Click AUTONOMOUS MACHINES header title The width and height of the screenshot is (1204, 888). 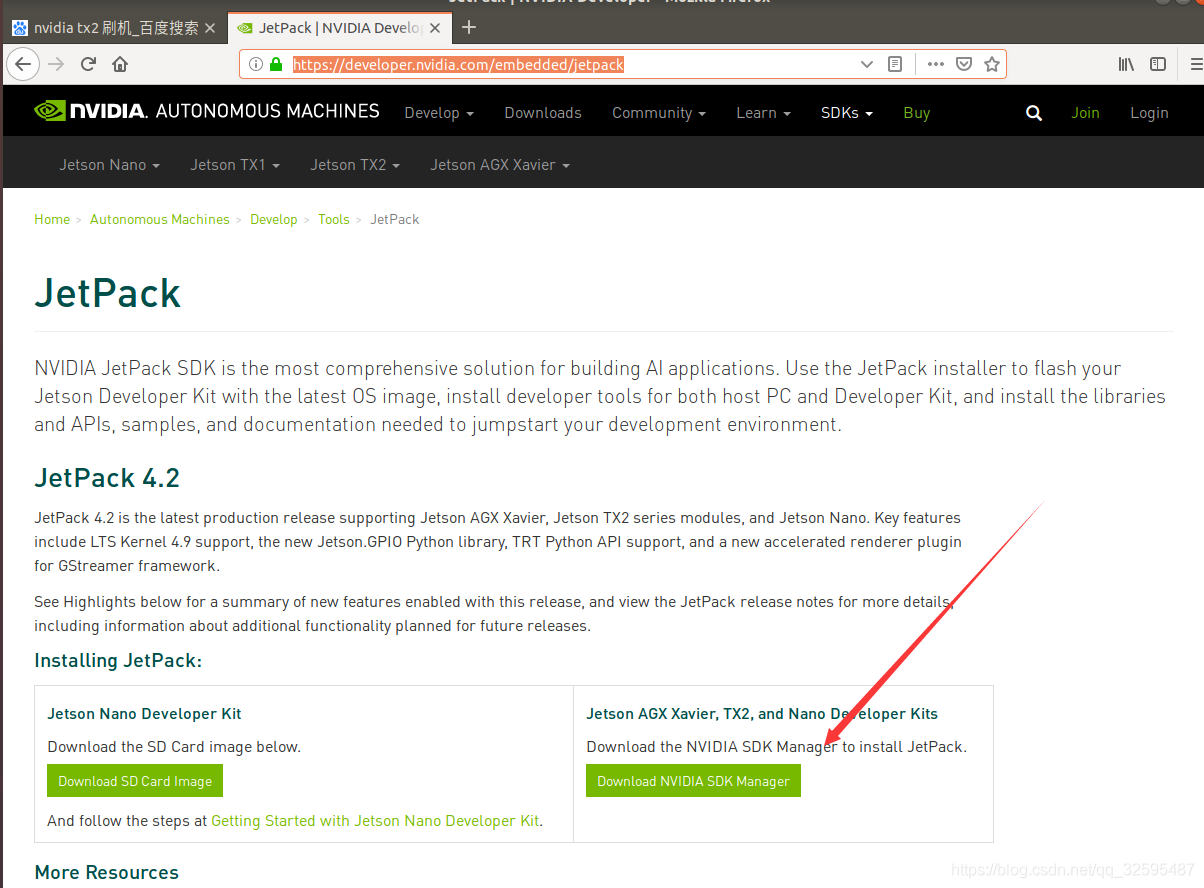point(268,111)
